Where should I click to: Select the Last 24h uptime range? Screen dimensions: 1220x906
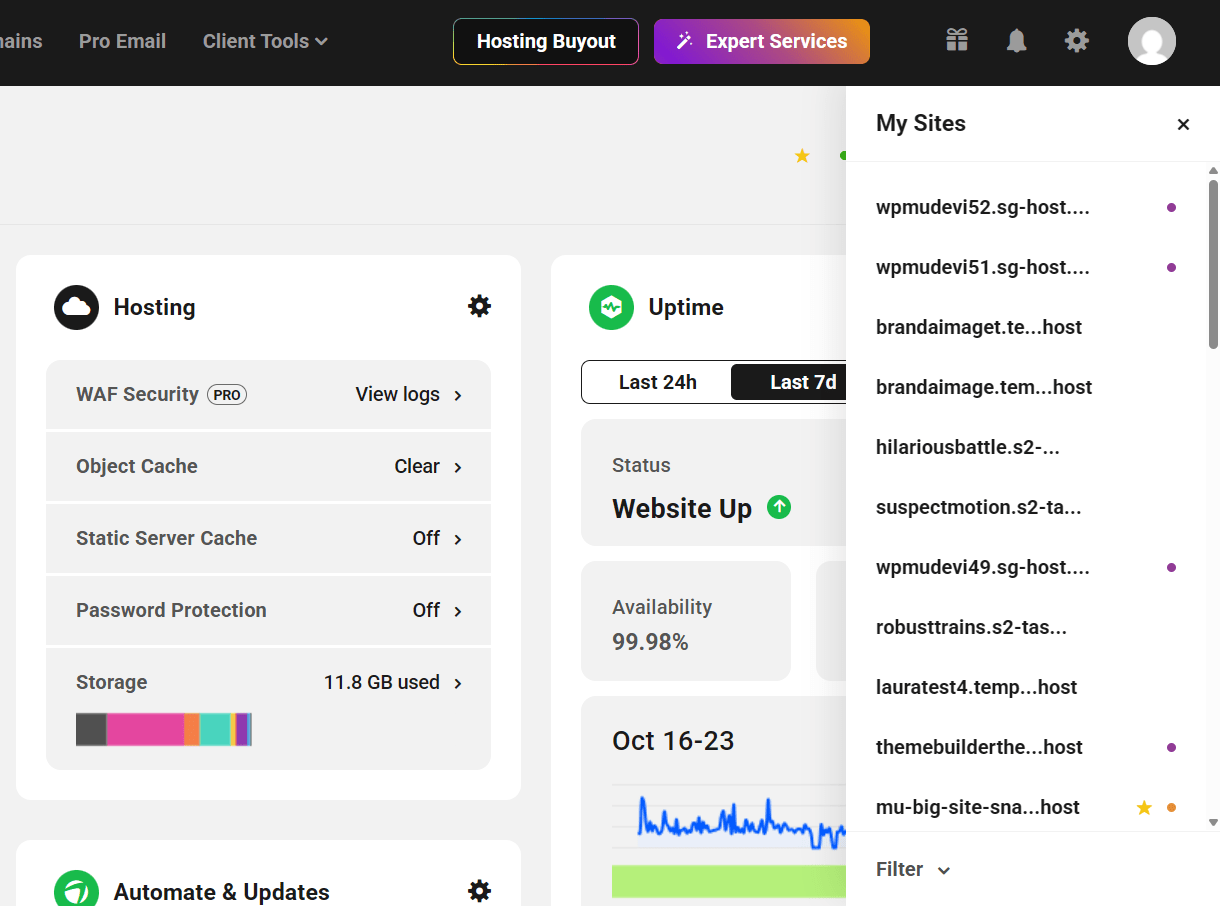tap(657, 382)
